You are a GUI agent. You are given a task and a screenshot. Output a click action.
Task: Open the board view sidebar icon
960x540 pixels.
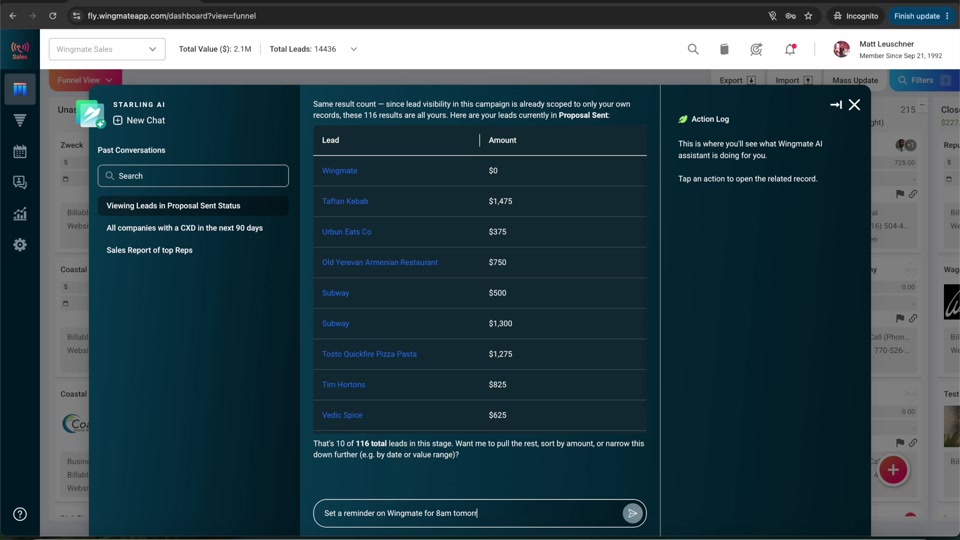[x=20, y=89]
